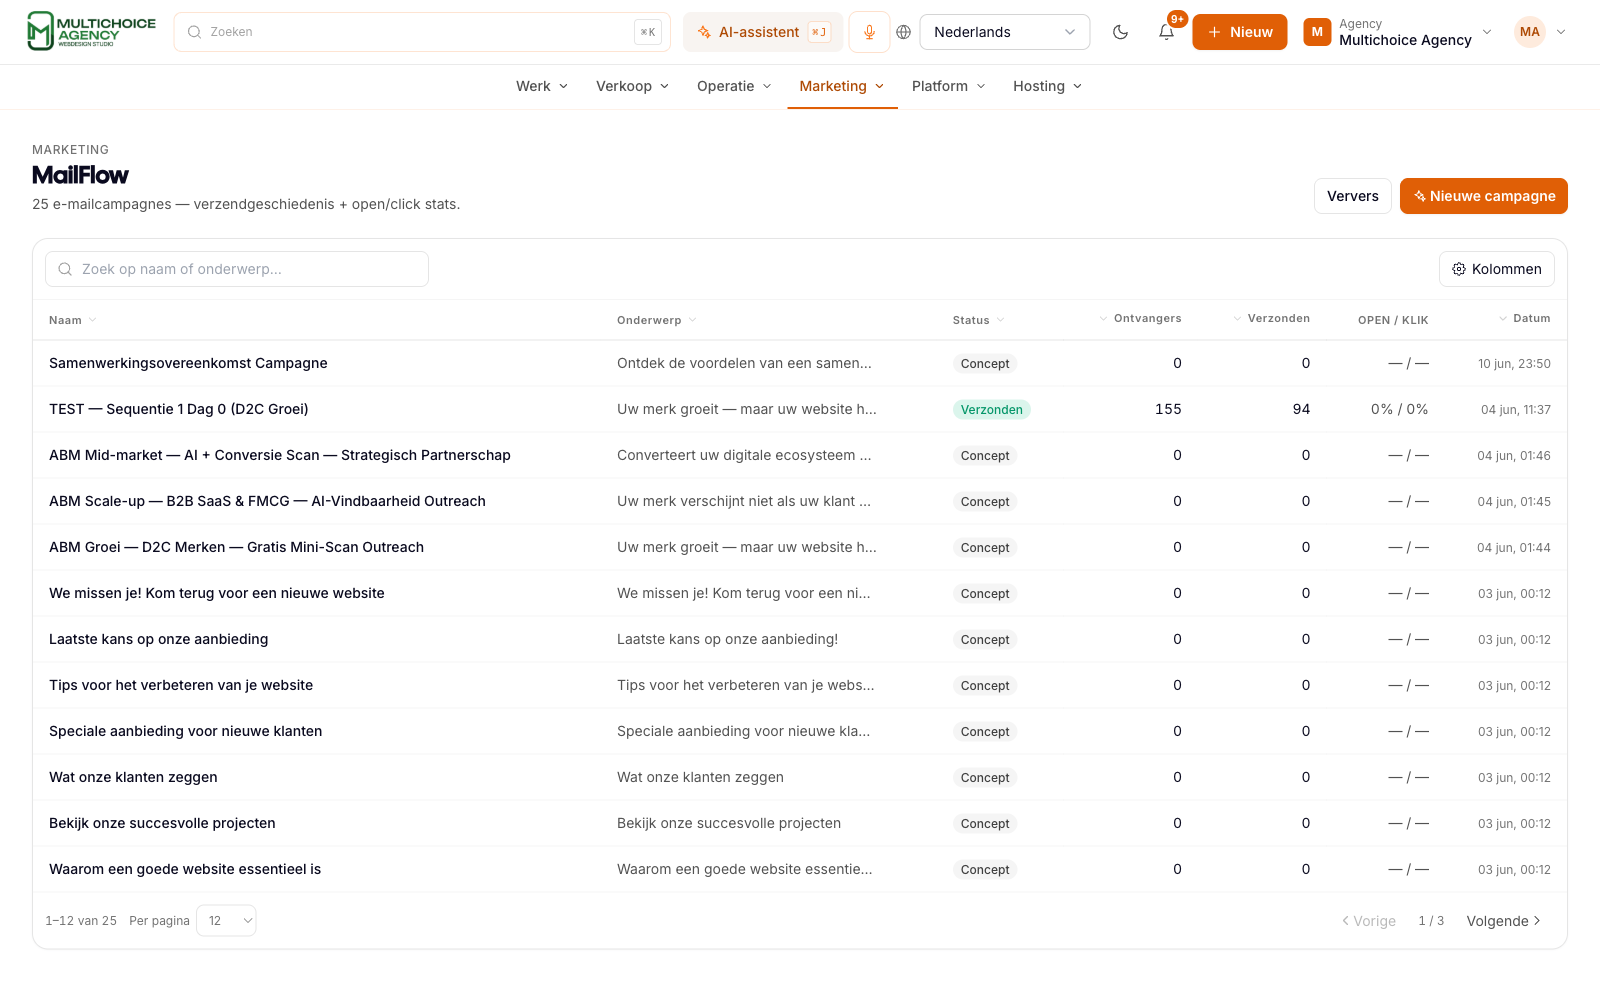
Task: Open the Operatie menu
Action: point(734,86)
